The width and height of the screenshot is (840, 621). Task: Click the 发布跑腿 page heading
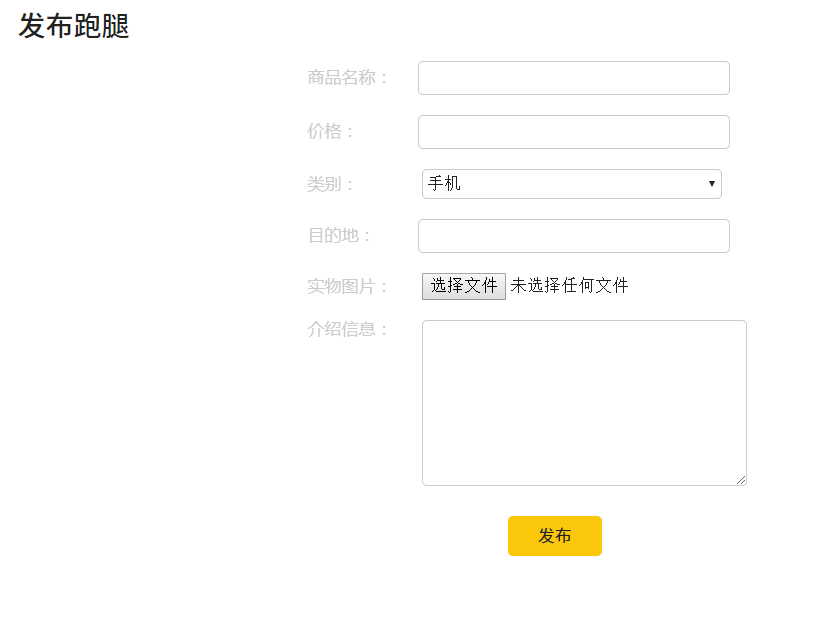coord(74,27)
